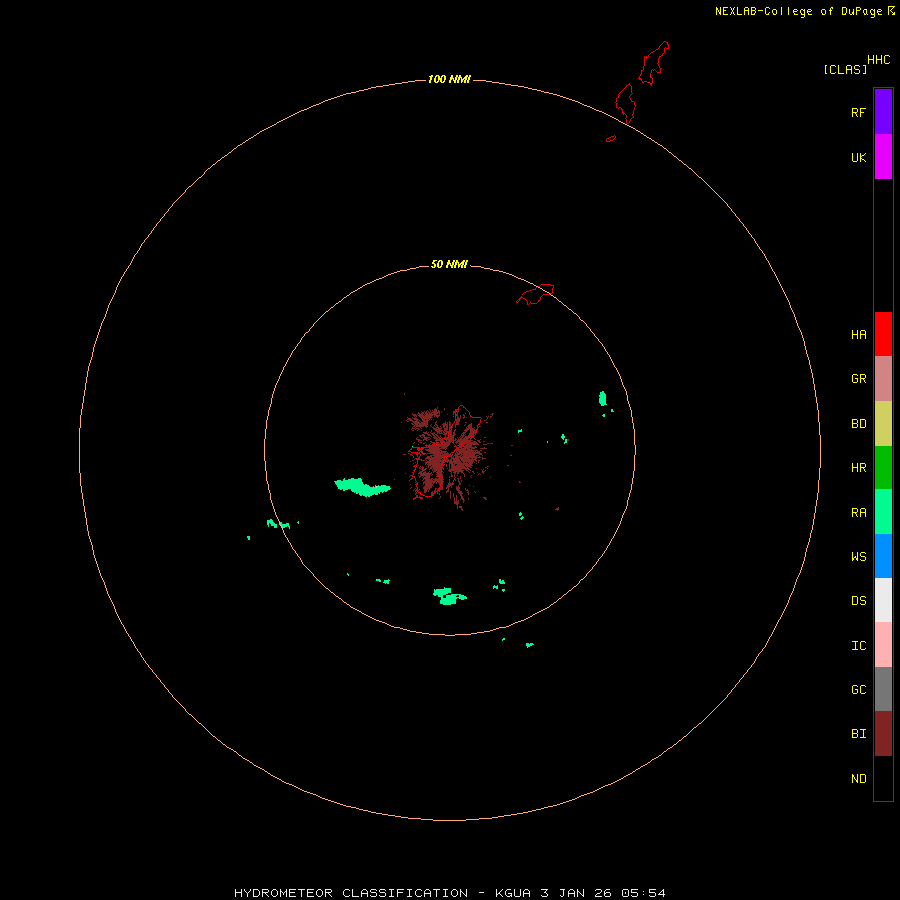Click the largest green rain echo south of the radar
The height and width of the screenshot is (900, 900).
(x=449, y=596)
